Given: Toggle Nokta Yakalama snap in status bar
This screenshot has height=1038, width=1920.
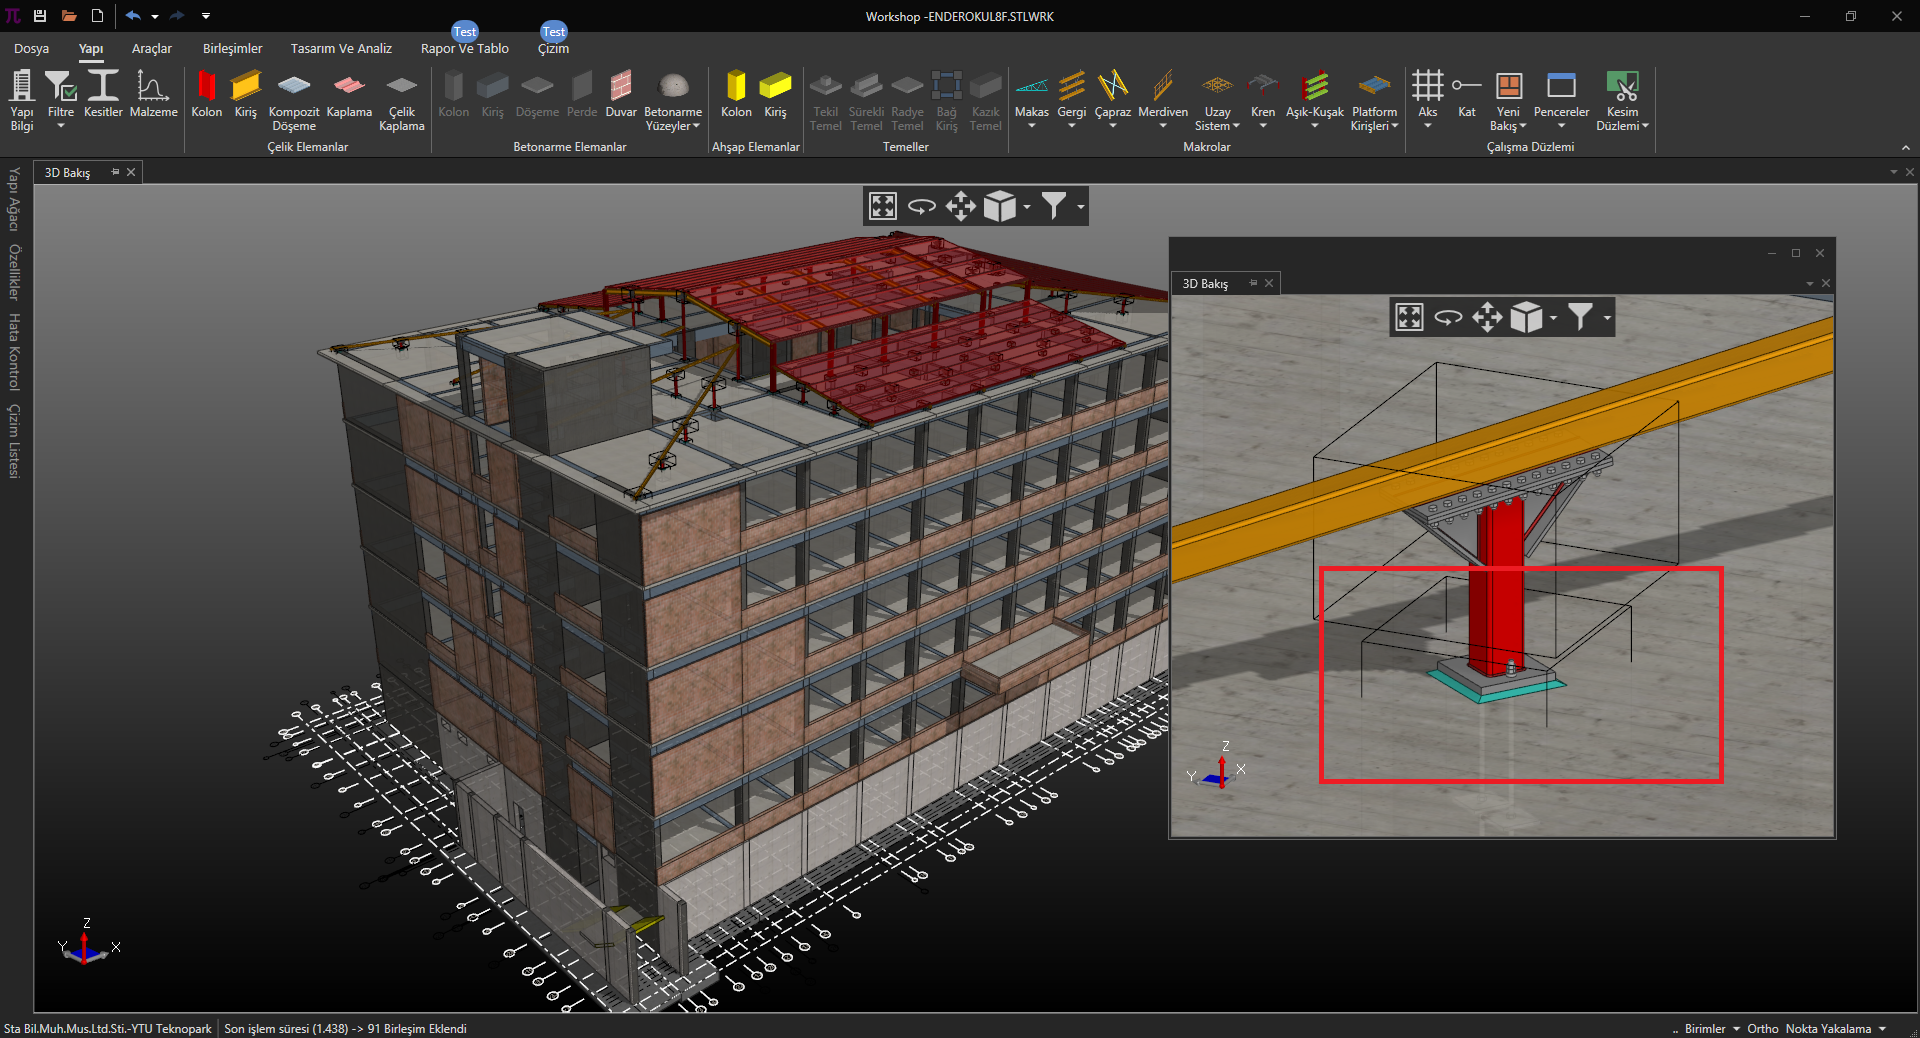Looking at the screenshot, I should tap(1828, 1029).
